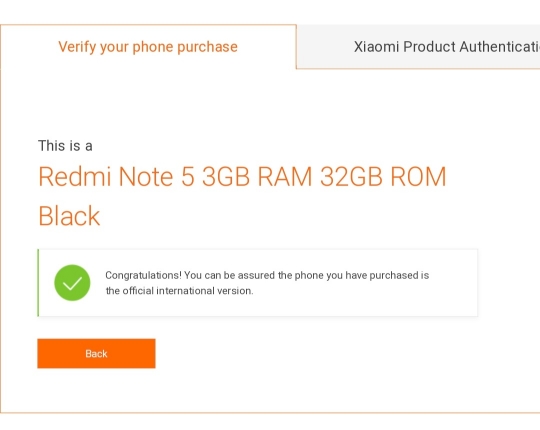Viewport: 540px width, 430px height.
Task: Open the Verify your phone purchase tab
Action: click(148, 47)
